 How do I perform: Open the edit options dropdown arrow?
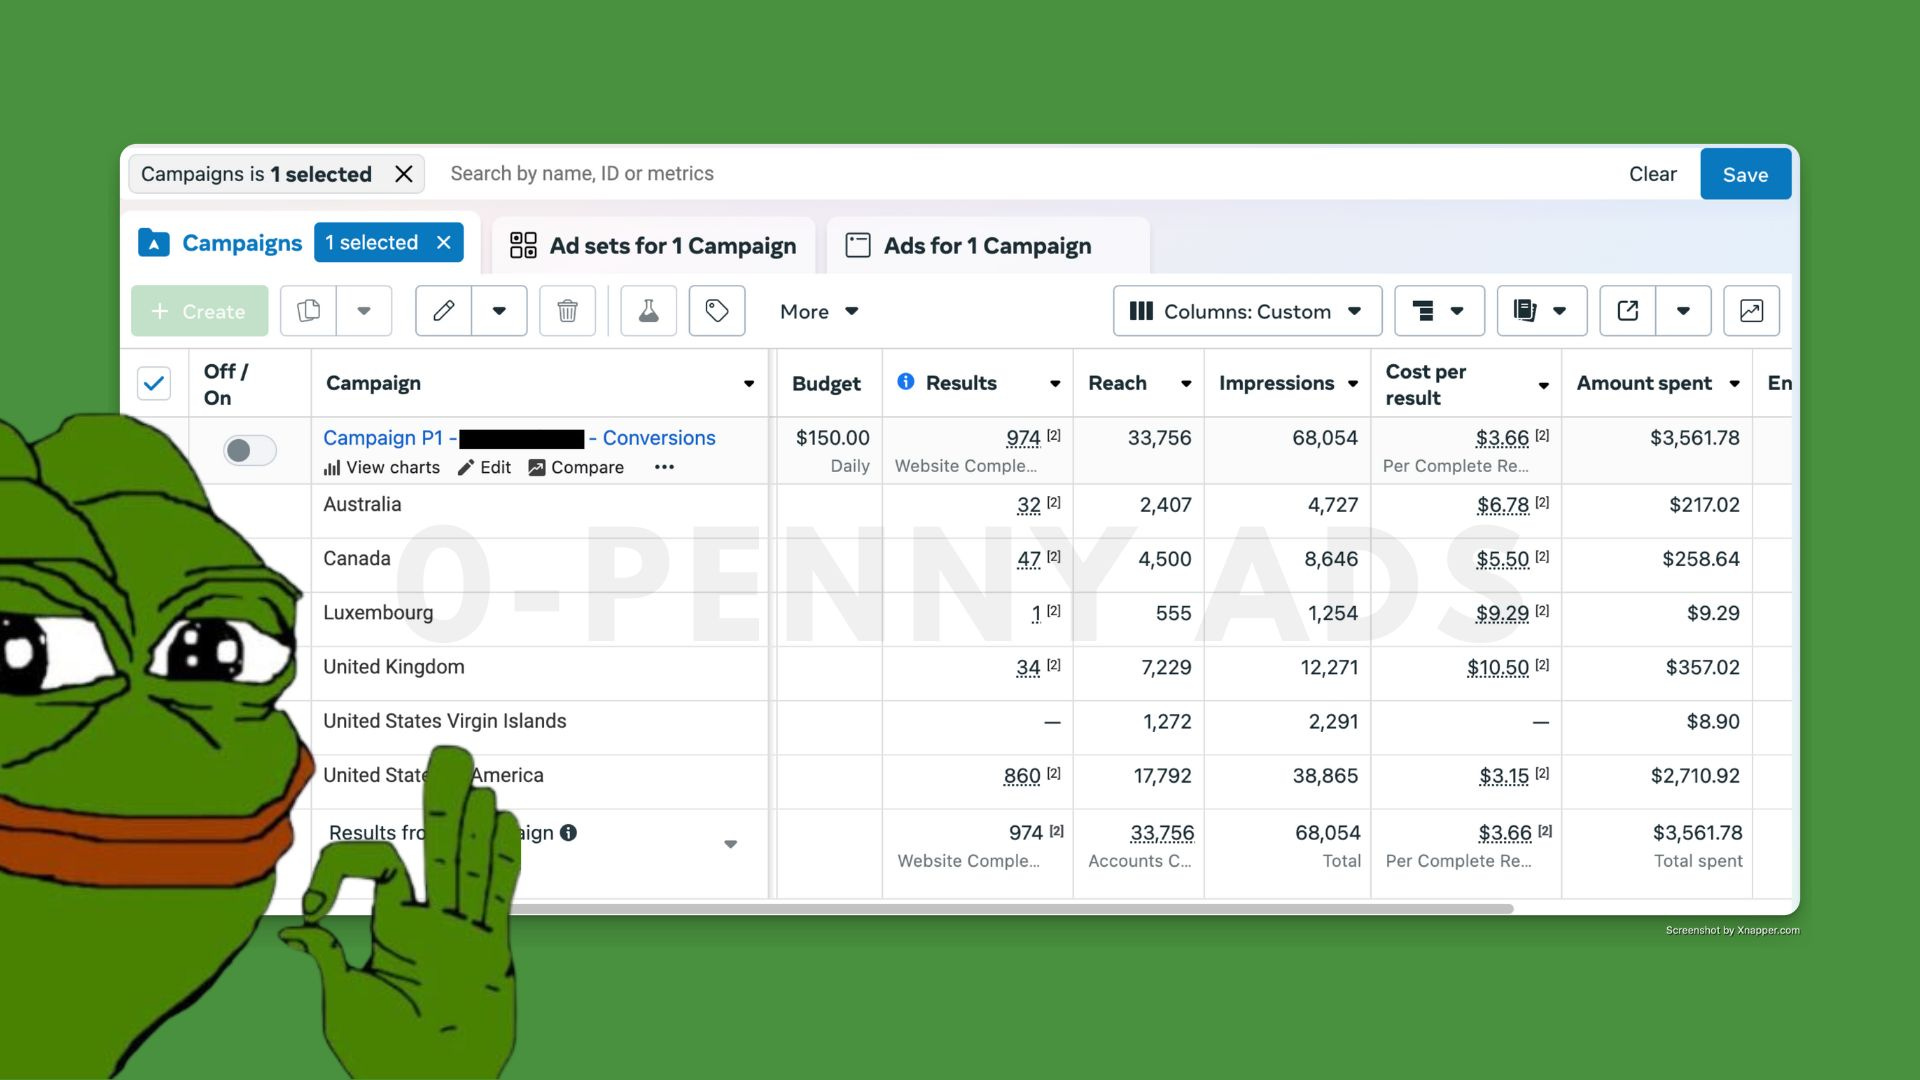pos(499,311)
